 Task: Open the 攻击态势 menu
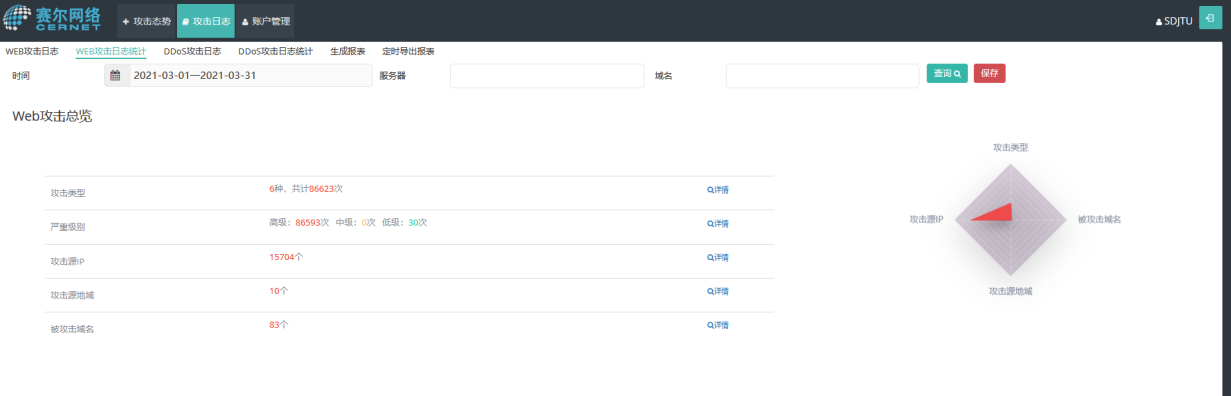tap(147, 21)
